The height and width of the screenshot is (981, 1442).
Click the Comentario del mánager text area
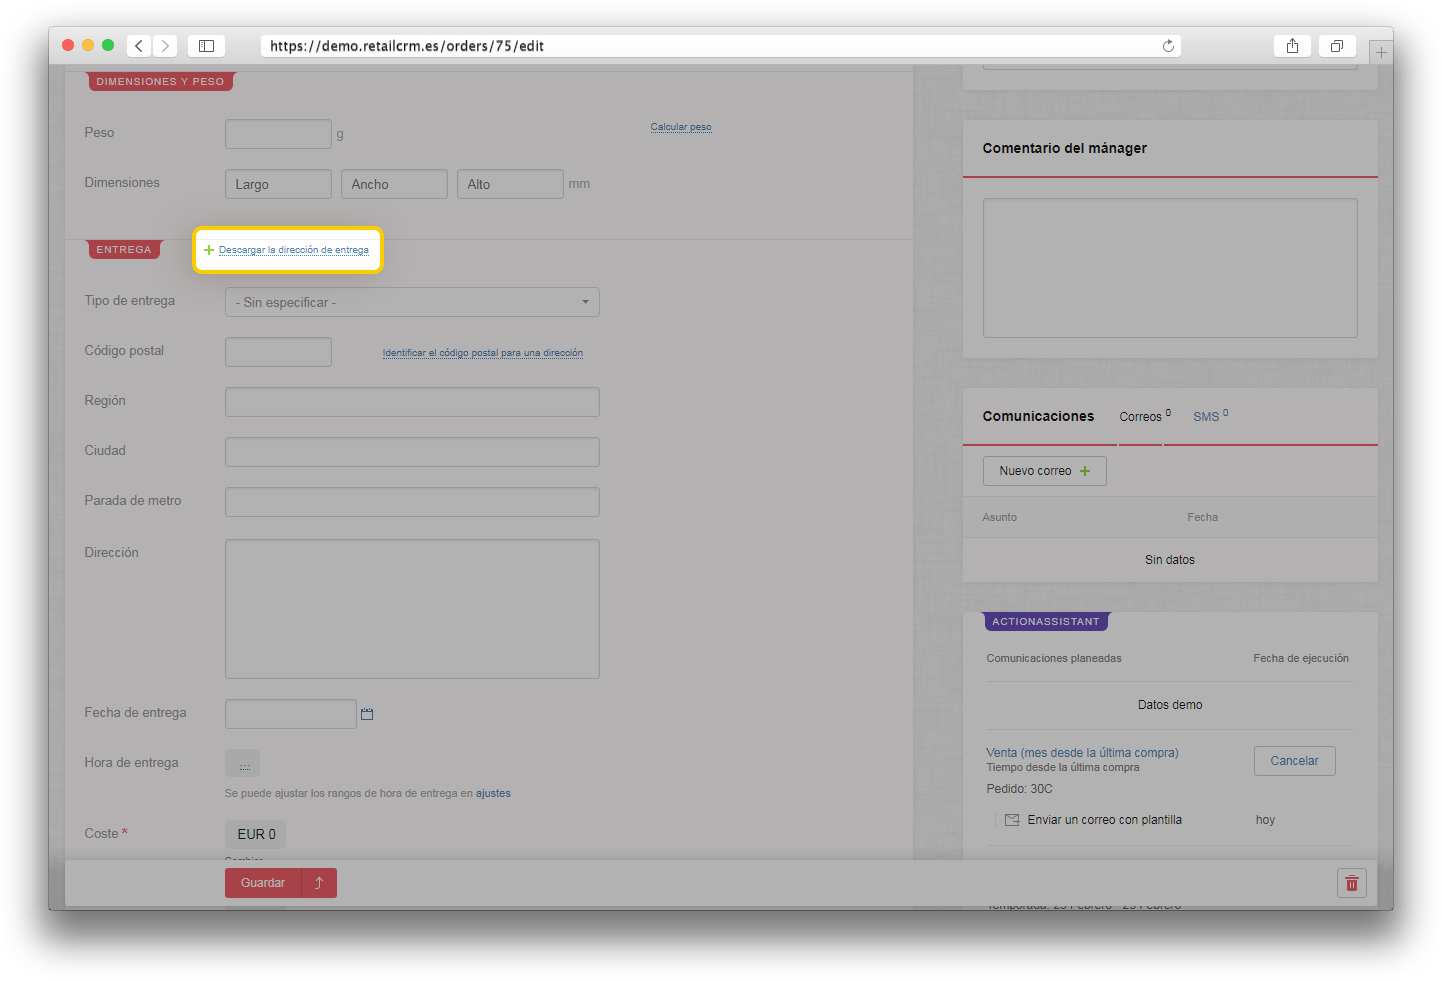click(1170, 268)
